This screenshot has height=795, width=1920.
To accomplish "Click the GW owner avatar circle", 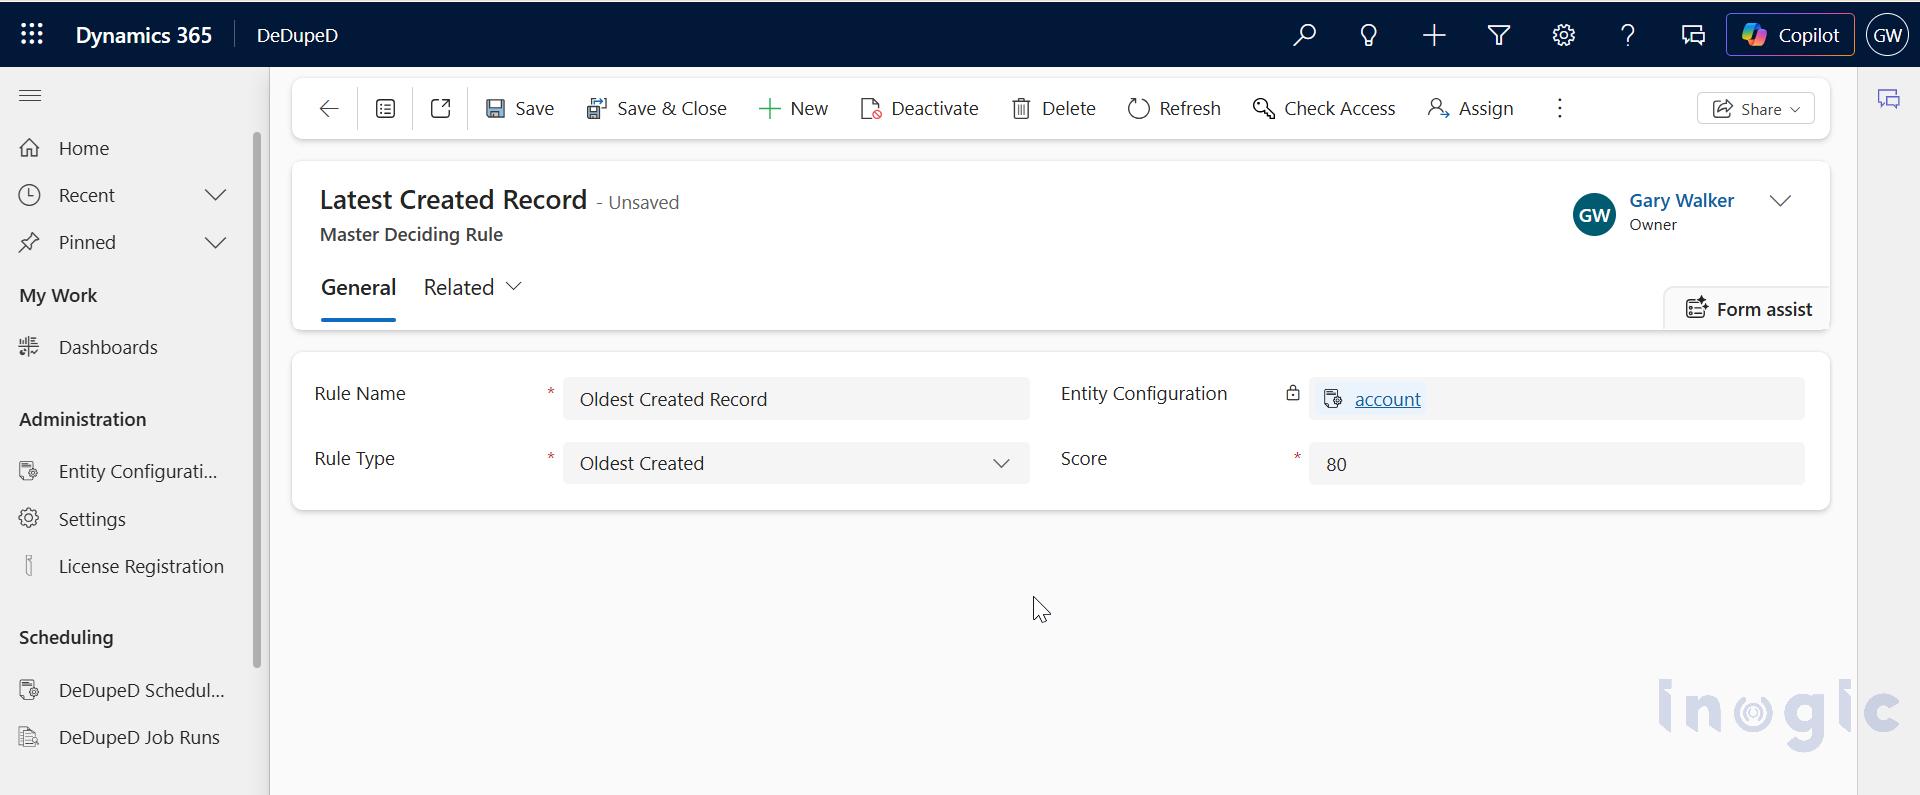I will (x=1594, y=215).
